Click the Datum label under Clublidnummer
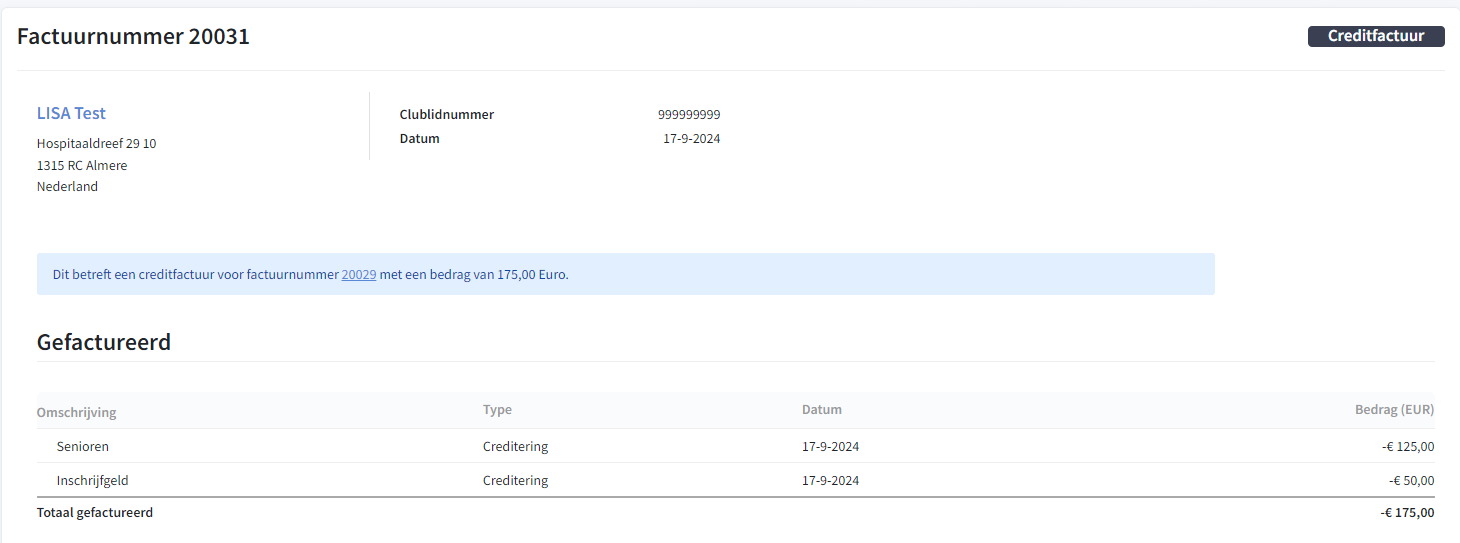Screen dimensions: 1460x543 click(x=420, y=139)
